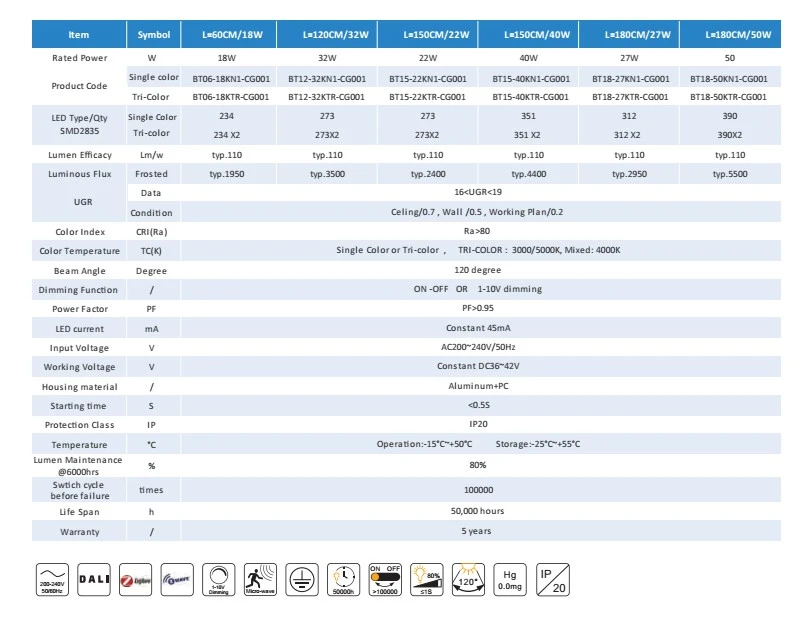The width and height of the screenshot is (805, 627).
Task: Click the IP20 protection icon
Action: pyautogui.click(x=552, y=580)
